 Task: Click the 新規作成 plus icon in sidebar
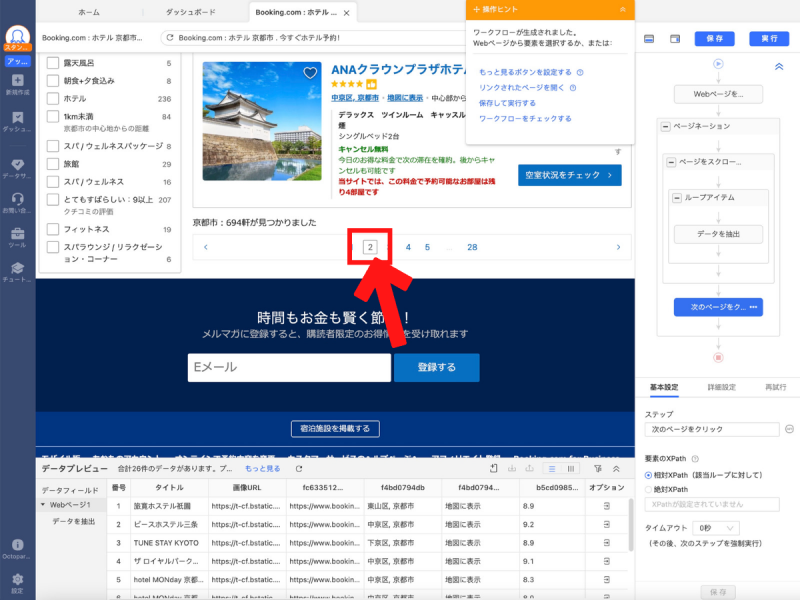[17, 80]
